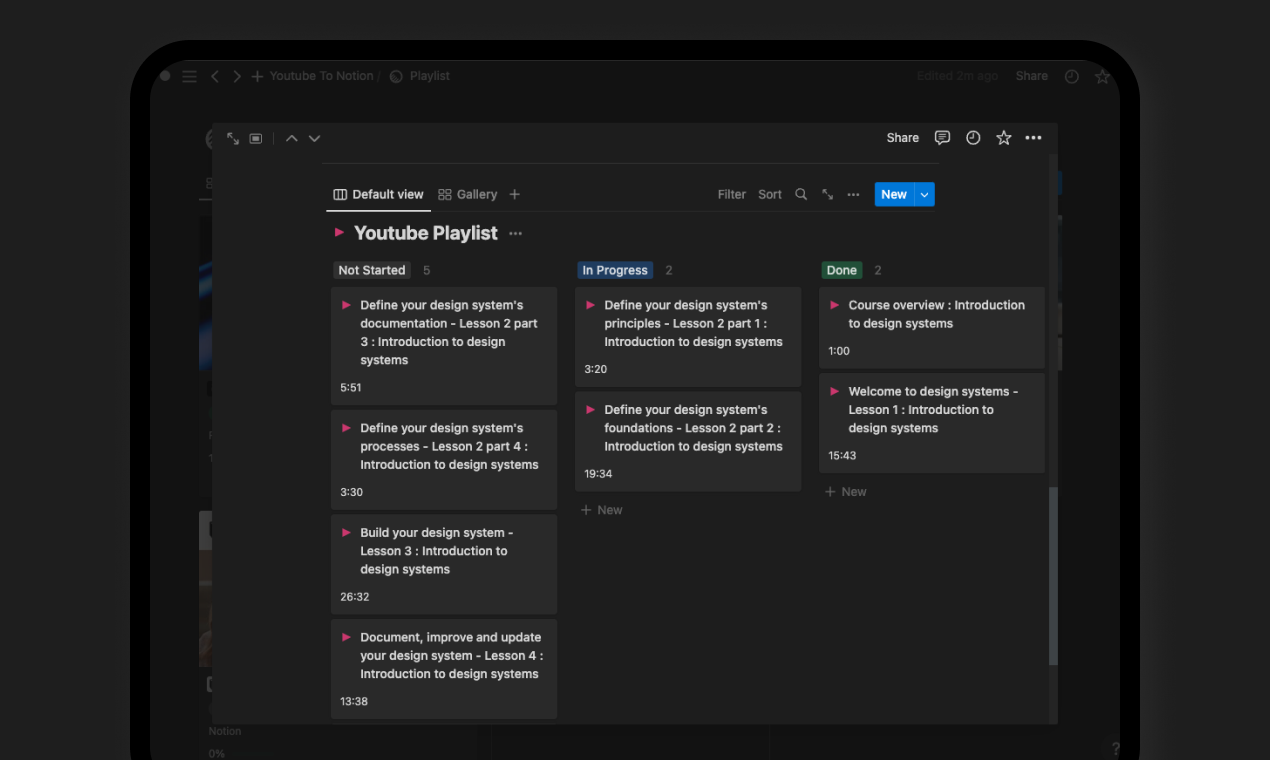Open updates clock icon in modal header
Viewport: 1270px width, 760px height.
coord(973,138)
